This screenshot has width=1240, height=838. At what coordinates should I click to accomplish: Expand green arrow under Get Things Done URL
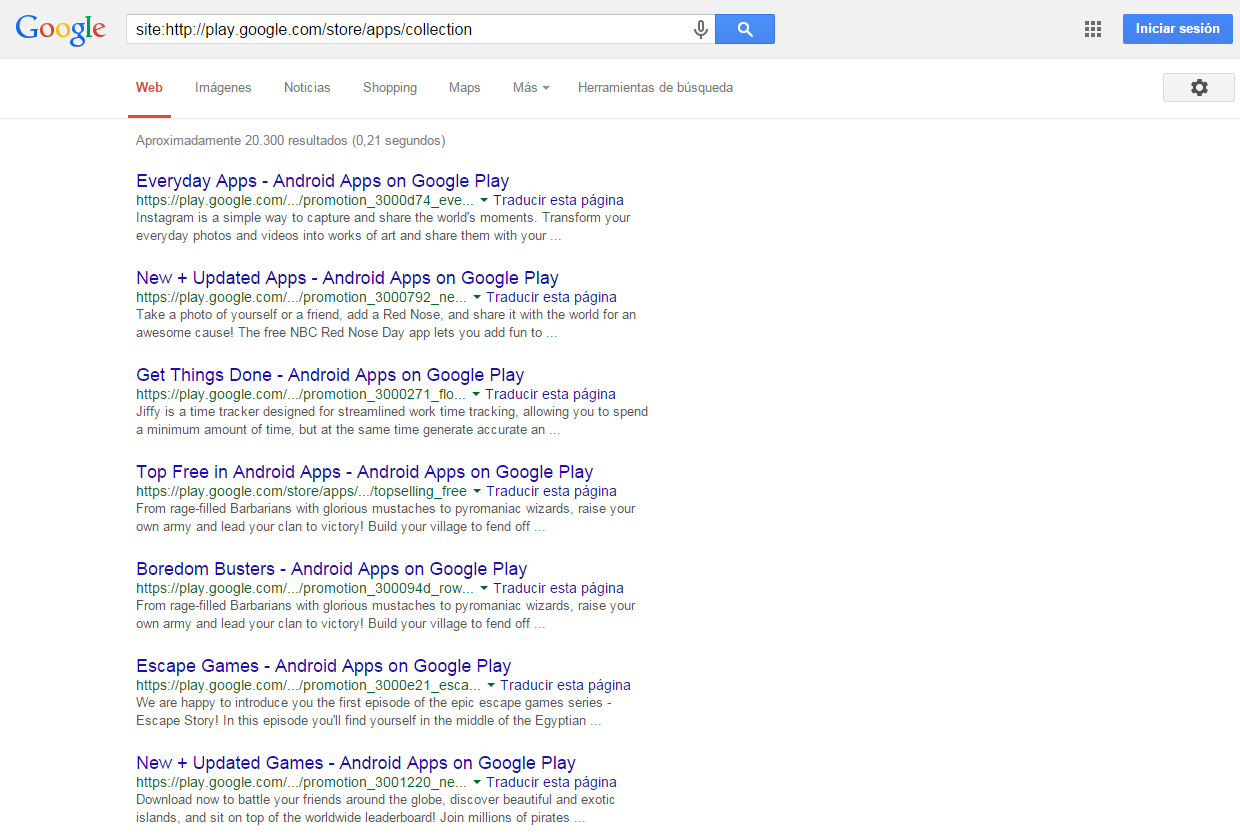tap(476, 394)
